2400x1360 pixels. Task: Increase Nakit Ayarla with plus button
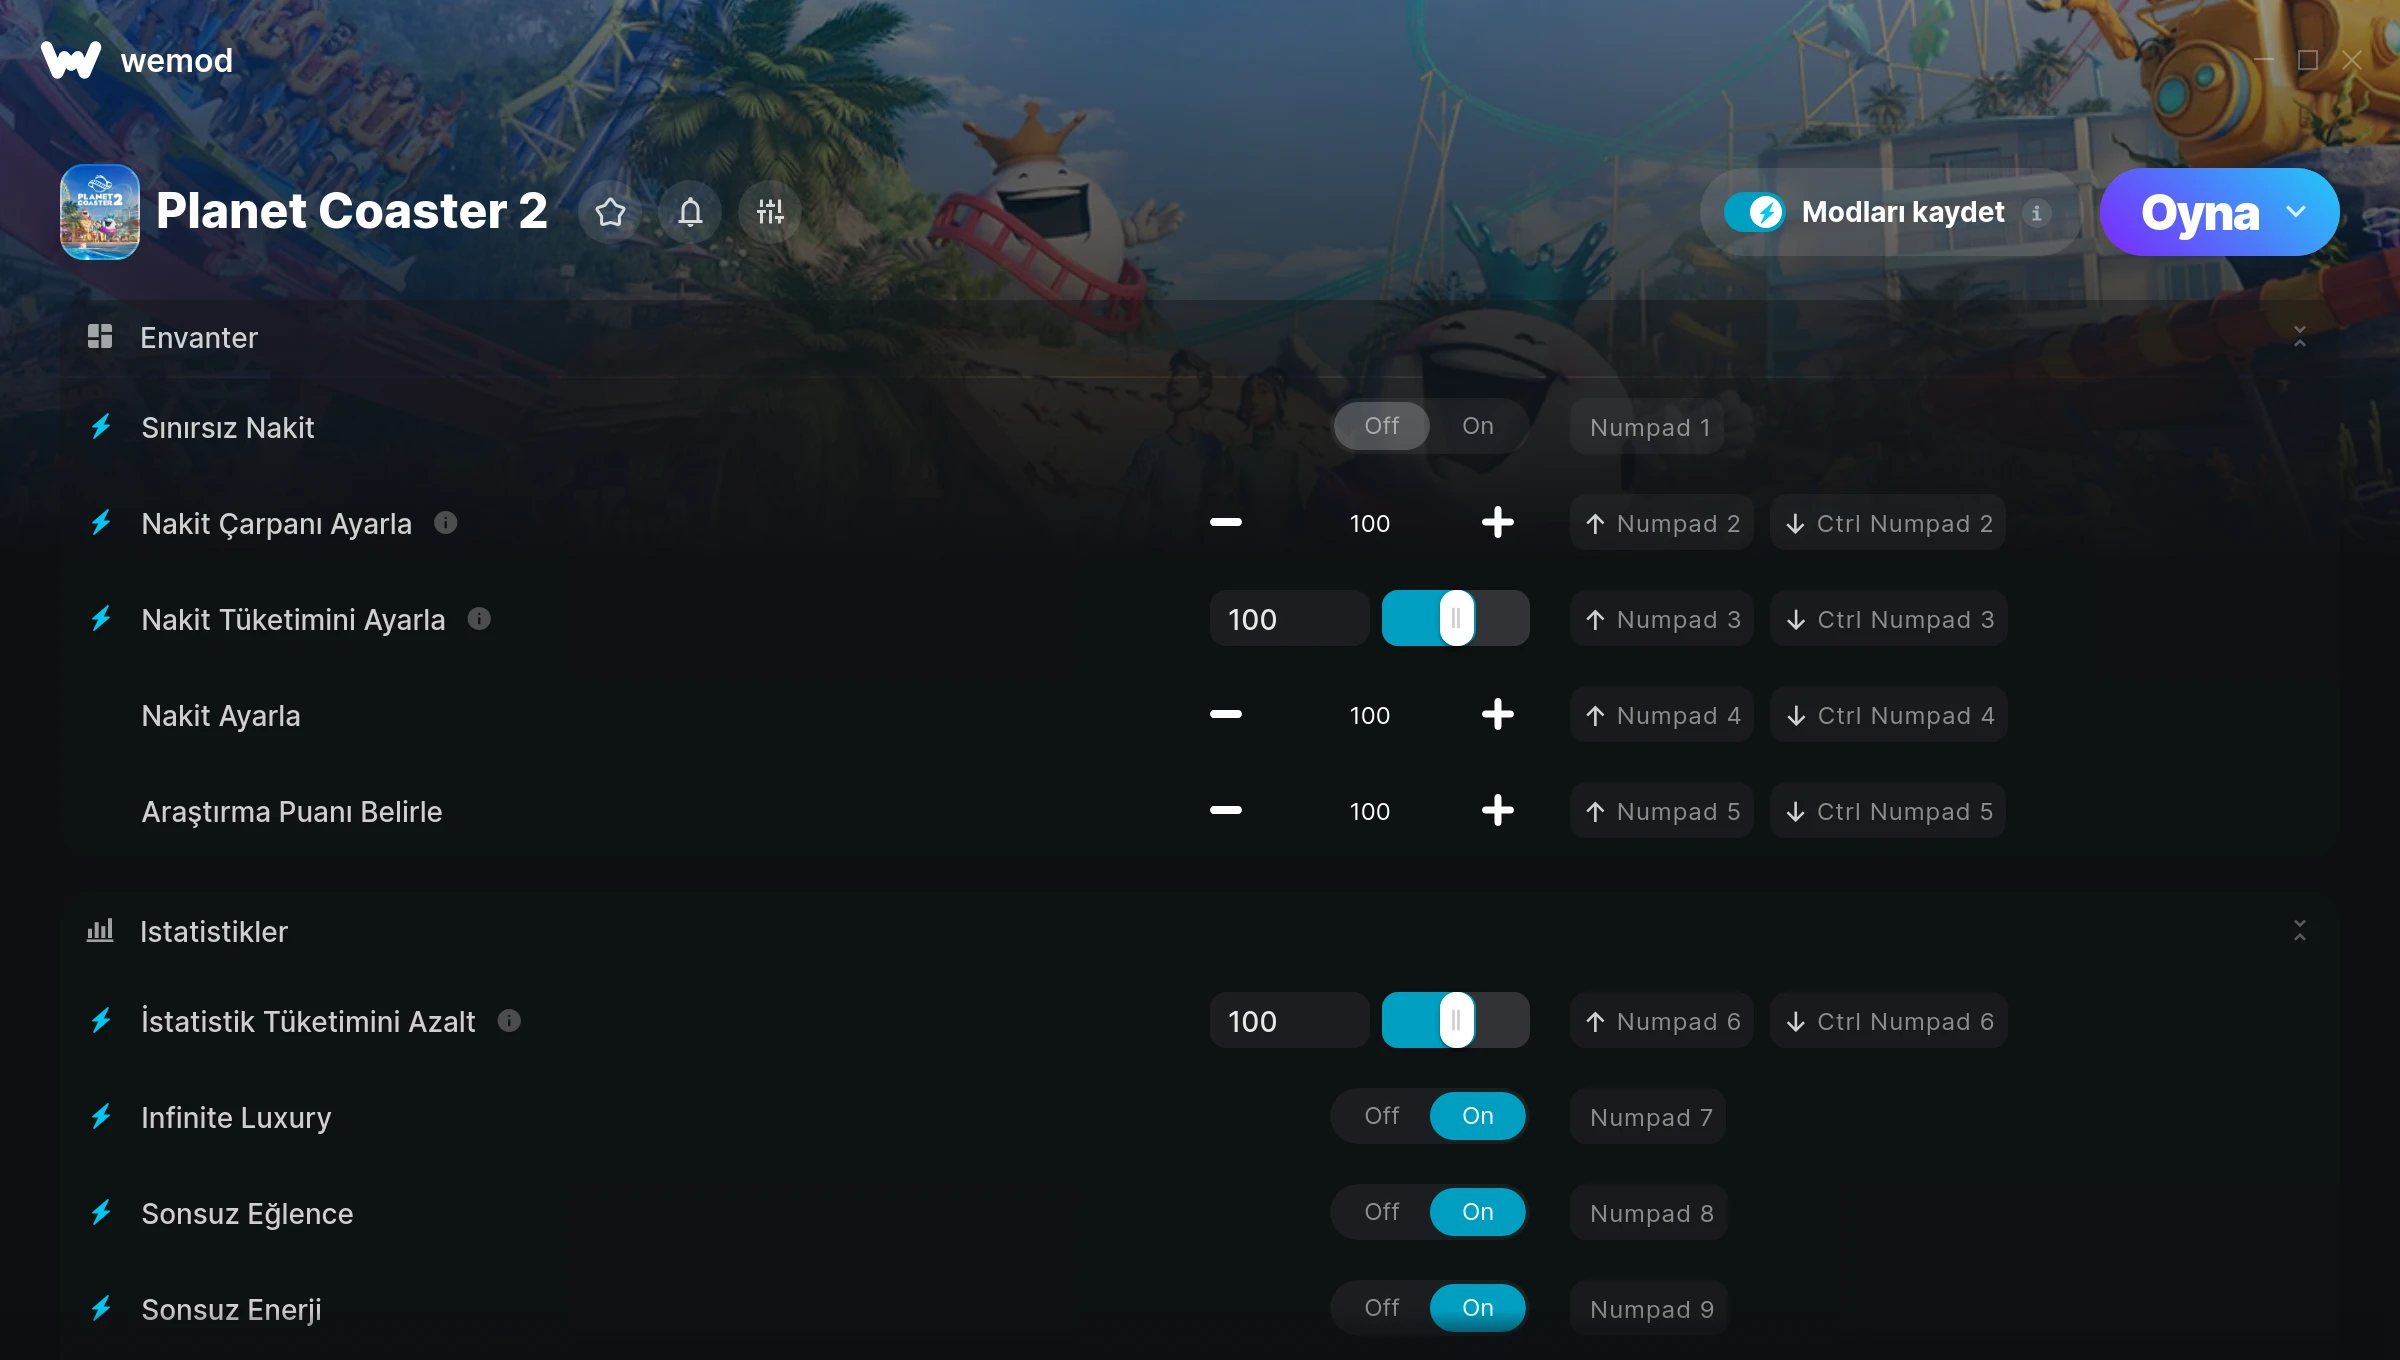[x=1498, y=715]
